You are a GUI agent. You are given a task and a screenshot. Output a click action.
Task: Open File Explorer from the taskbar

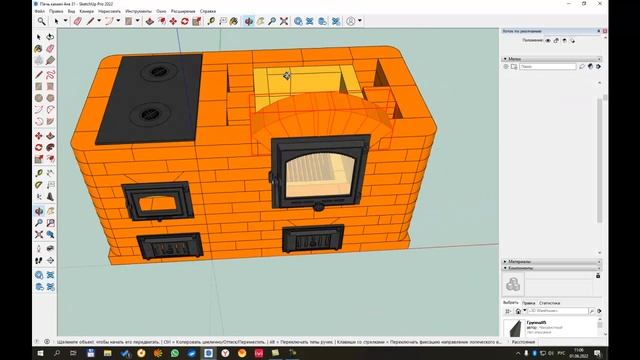pyautogui.click(x=107, y=353)
